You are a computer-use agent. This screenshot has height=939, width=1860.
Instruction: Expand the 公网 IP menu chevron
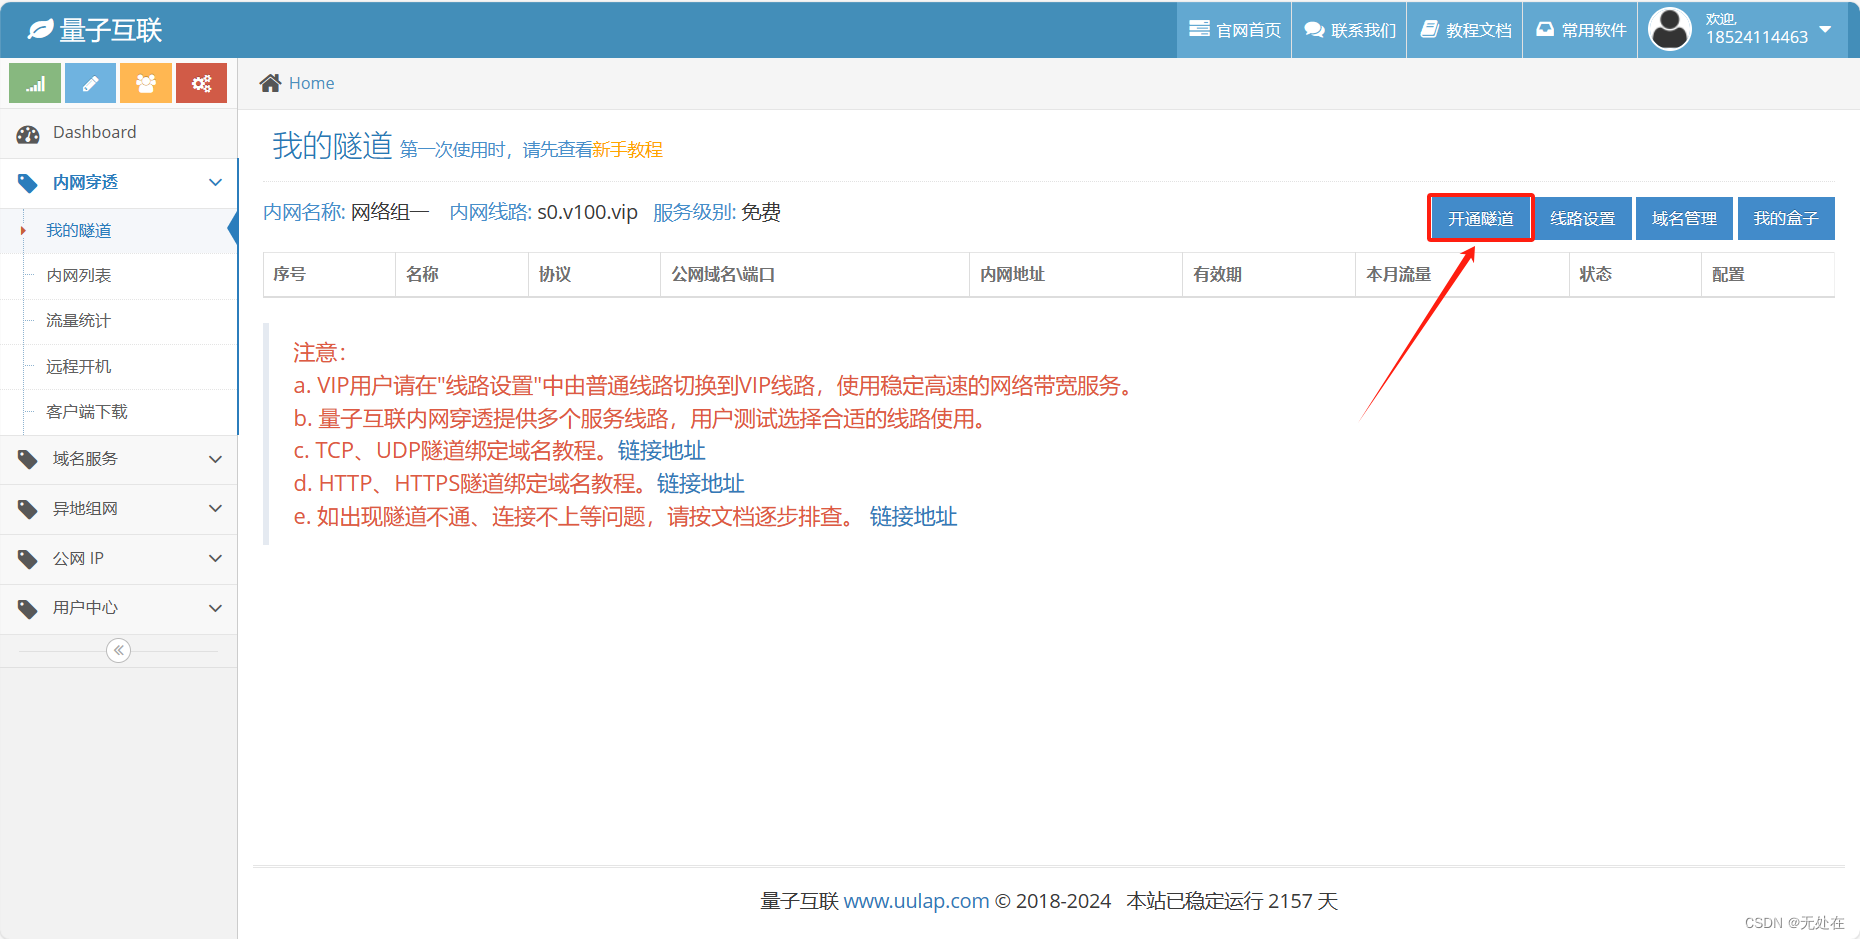[215, 558]
